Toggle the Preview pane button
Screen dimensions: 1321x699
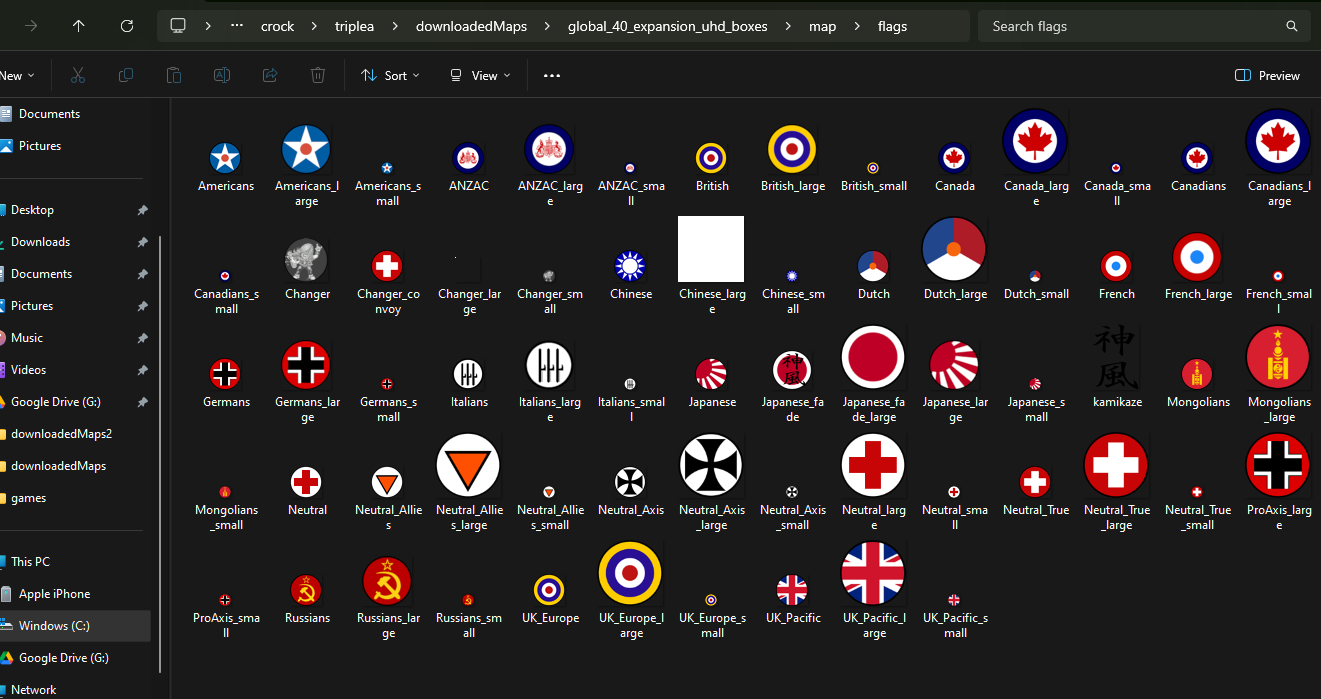coord(1268,75)
